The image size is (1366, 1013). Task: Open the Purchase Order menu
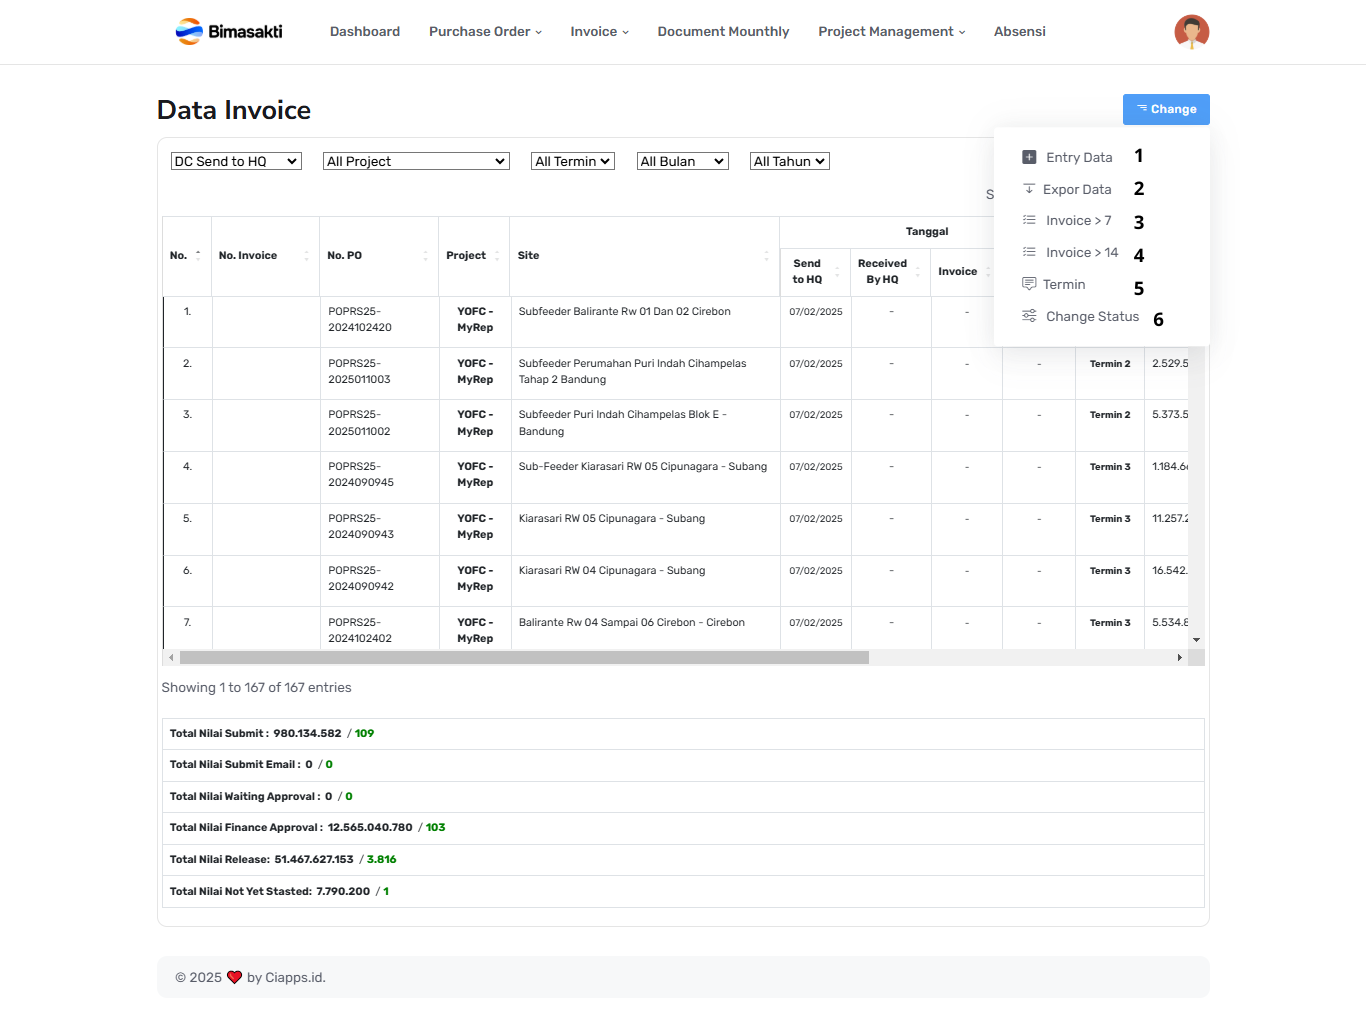pos(485,32)
